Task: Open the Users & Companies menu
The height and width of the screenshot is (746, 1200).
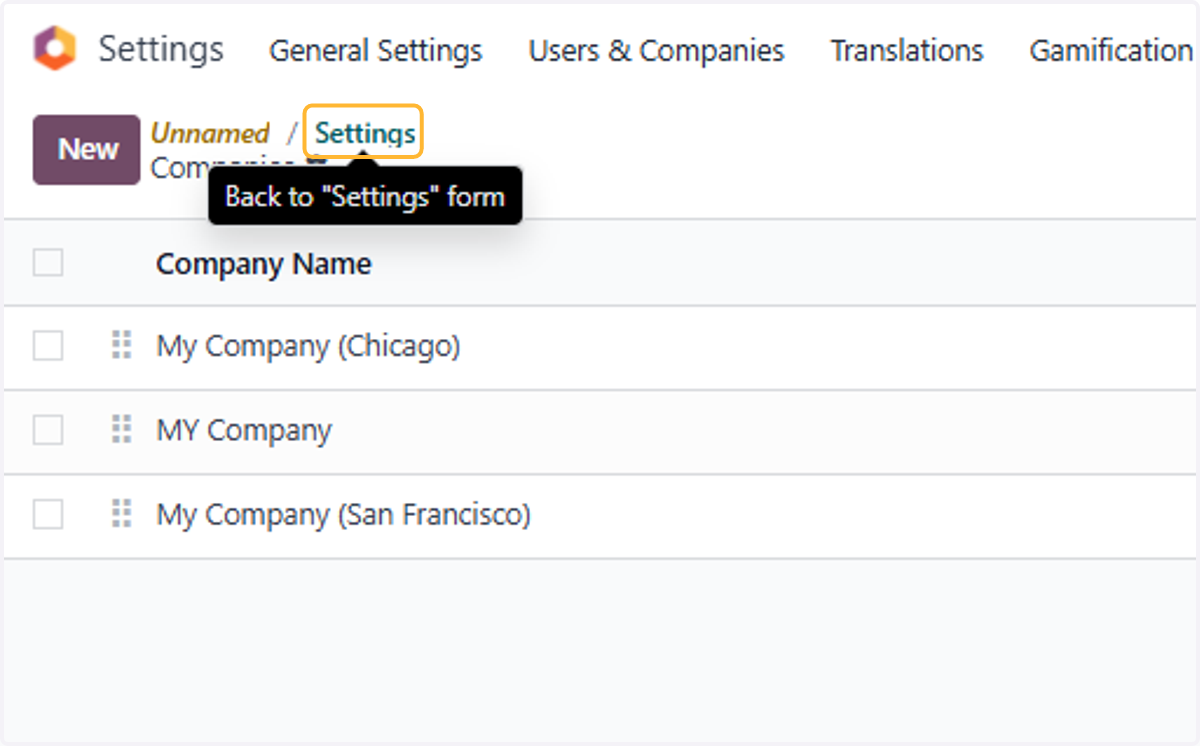Action: pyautogui.click(x=656, y=51)
